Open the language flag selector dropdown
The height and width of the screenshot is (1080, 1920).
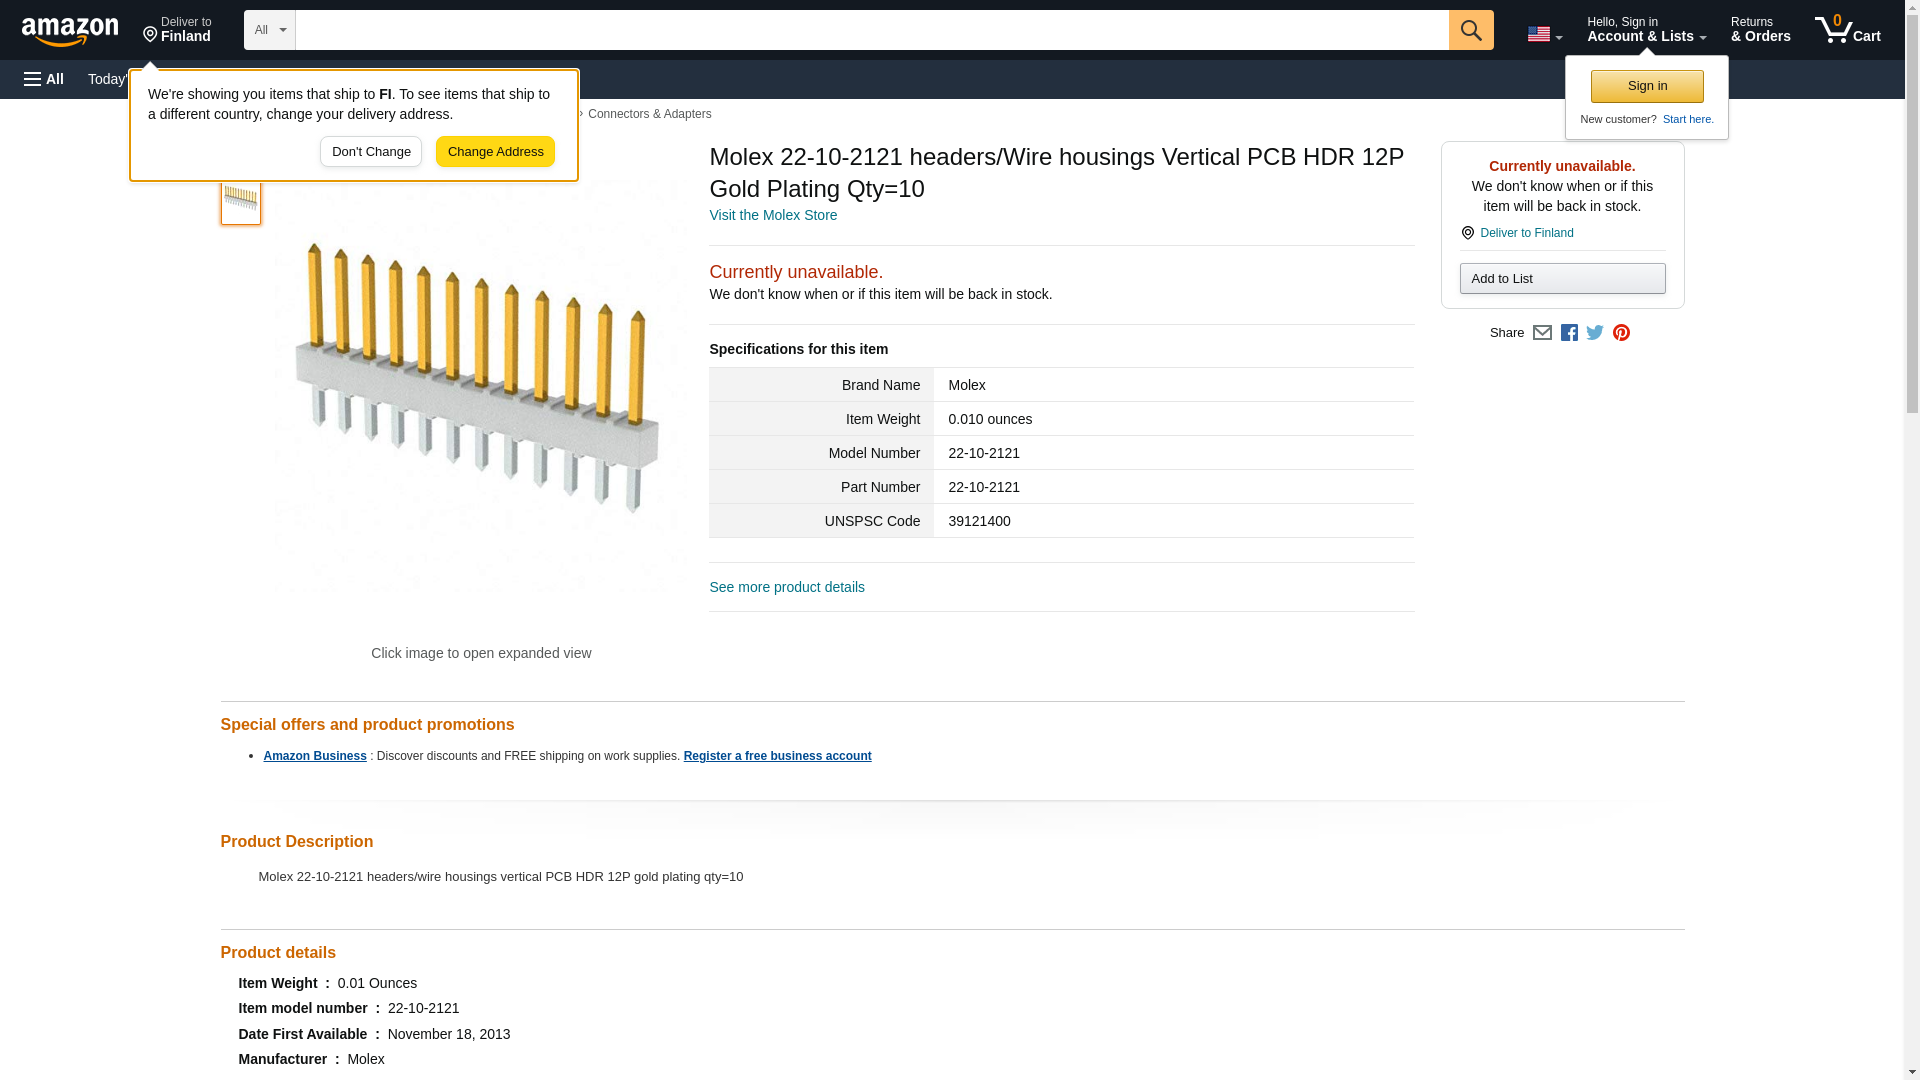click(x=1544, y=34)
